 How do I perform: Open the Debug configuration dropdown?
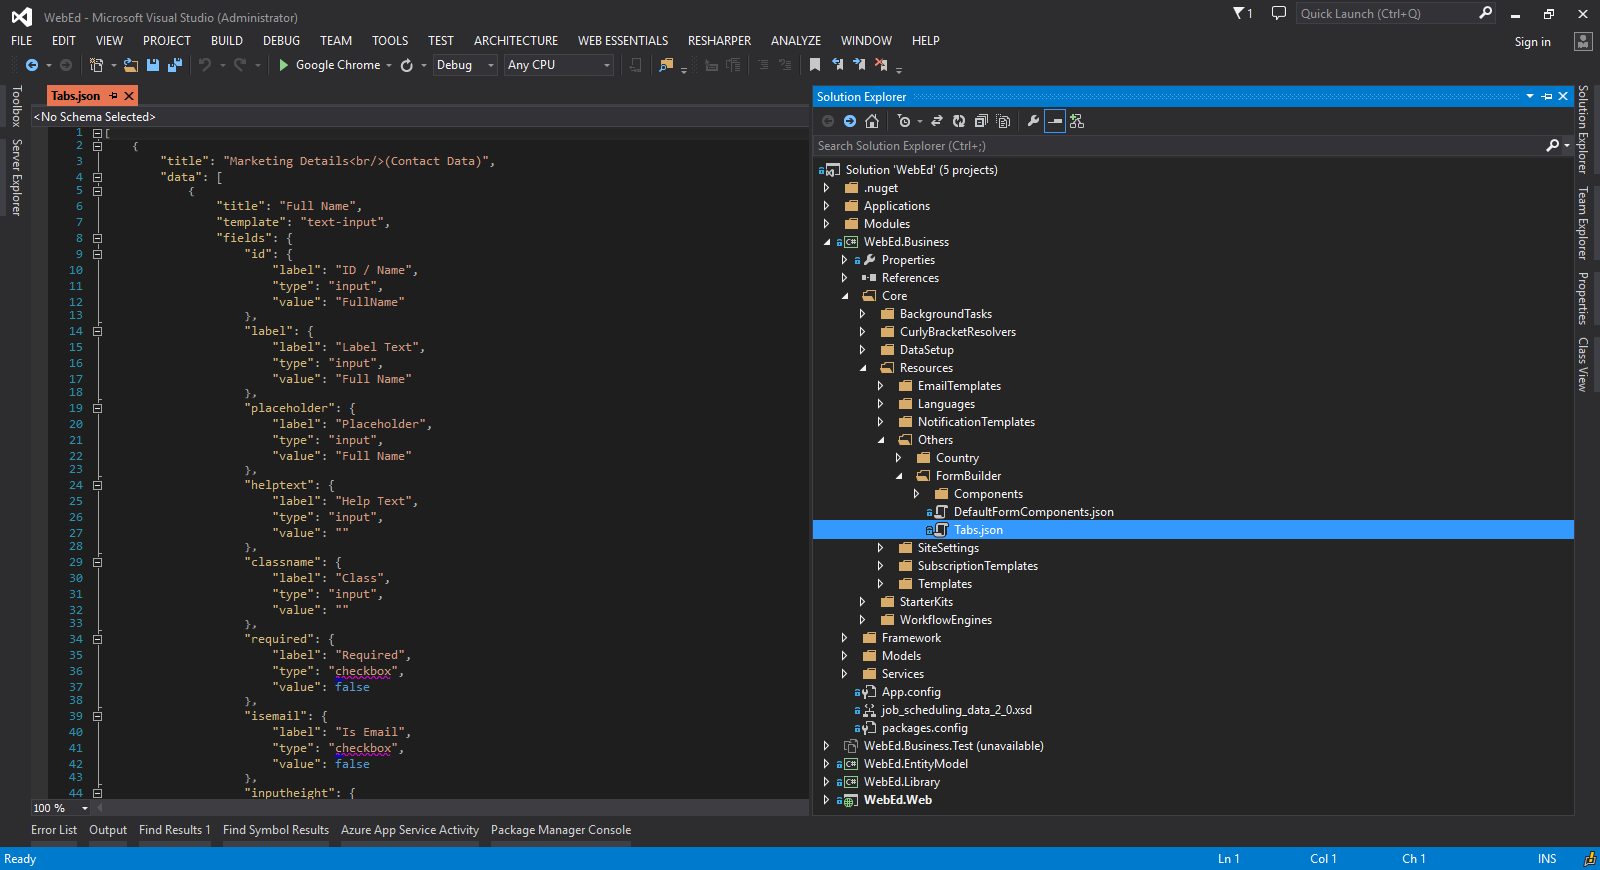click(465, 65)
